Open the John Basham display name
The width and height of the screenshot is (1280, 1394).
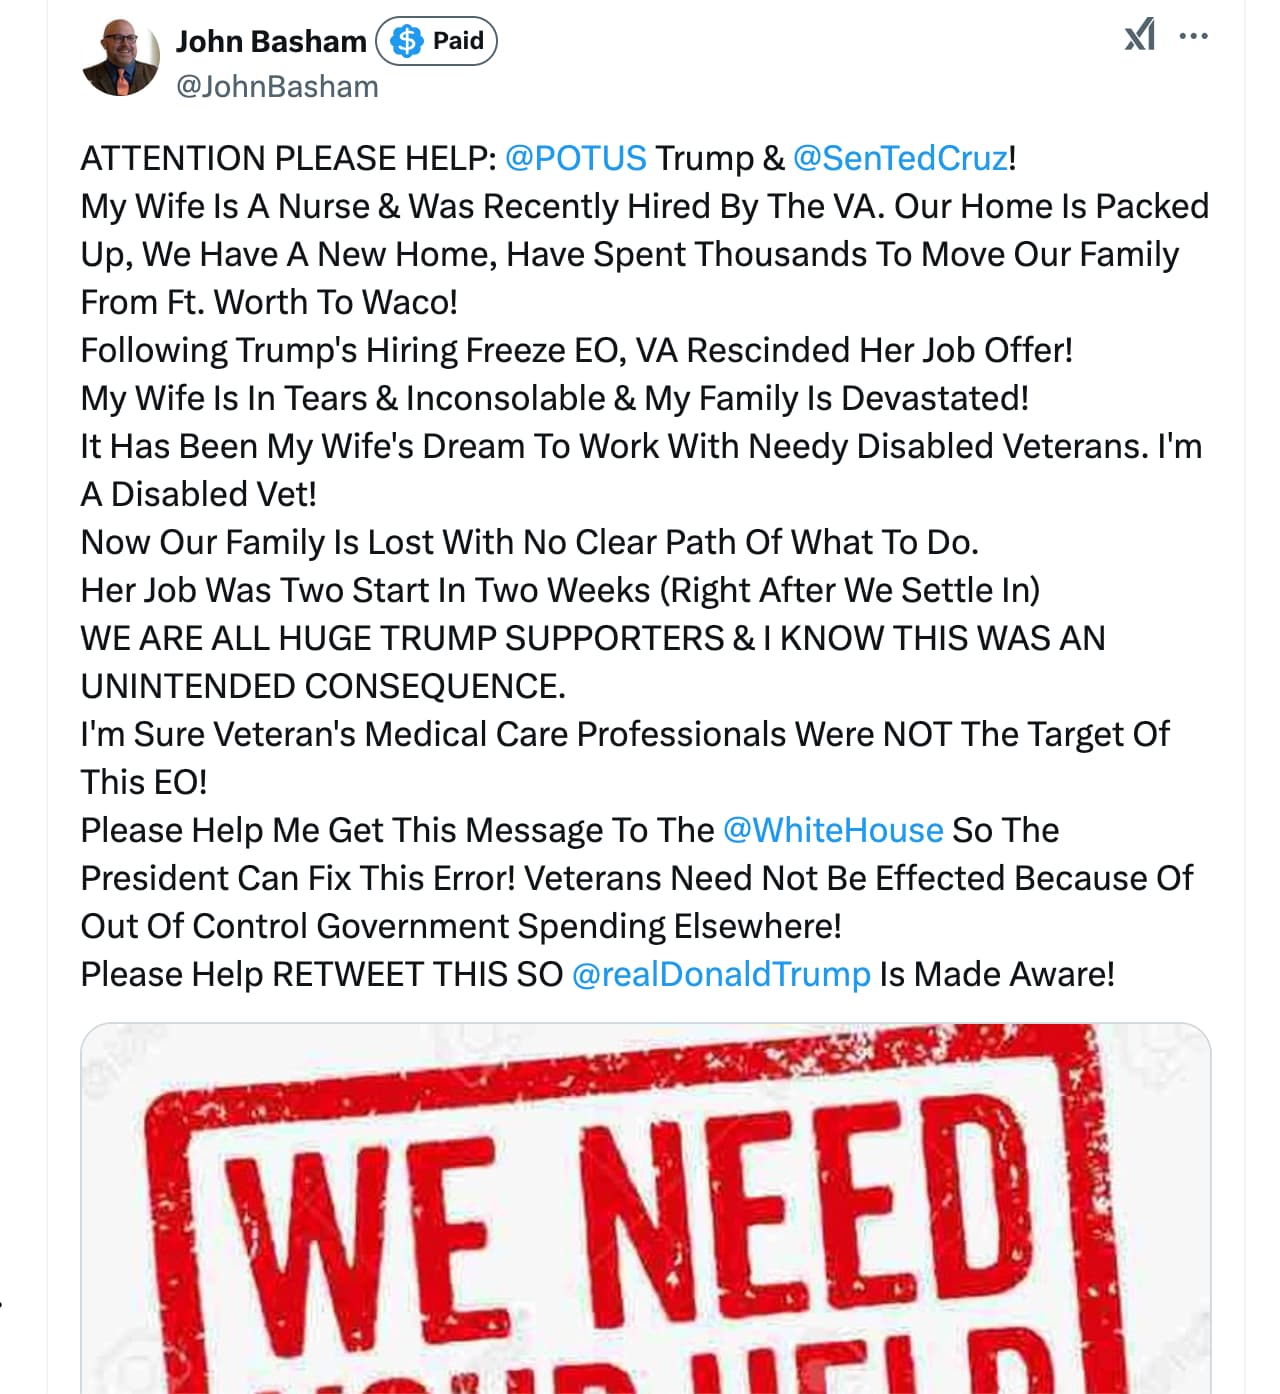[271, 41]
